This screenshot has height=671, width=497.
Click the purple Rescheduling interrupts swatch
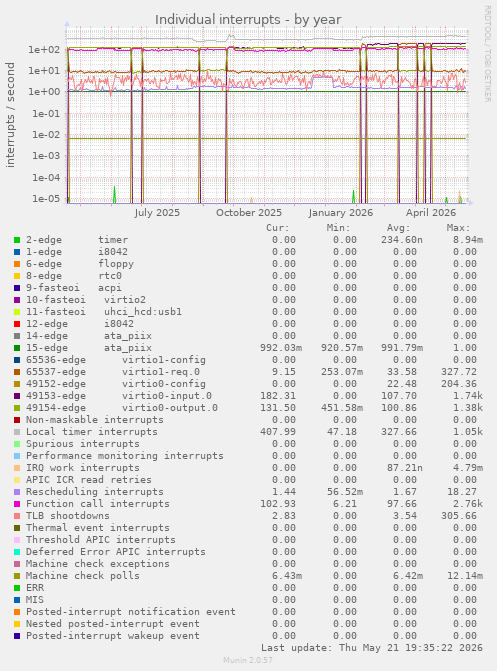(x=17, y=492)
